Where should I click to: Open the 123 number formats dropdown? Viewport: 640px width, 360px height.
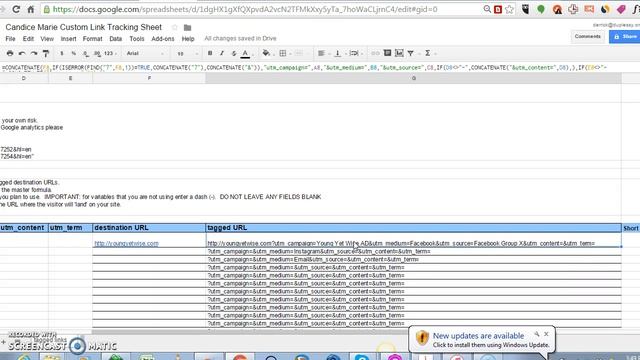(110, 53)
